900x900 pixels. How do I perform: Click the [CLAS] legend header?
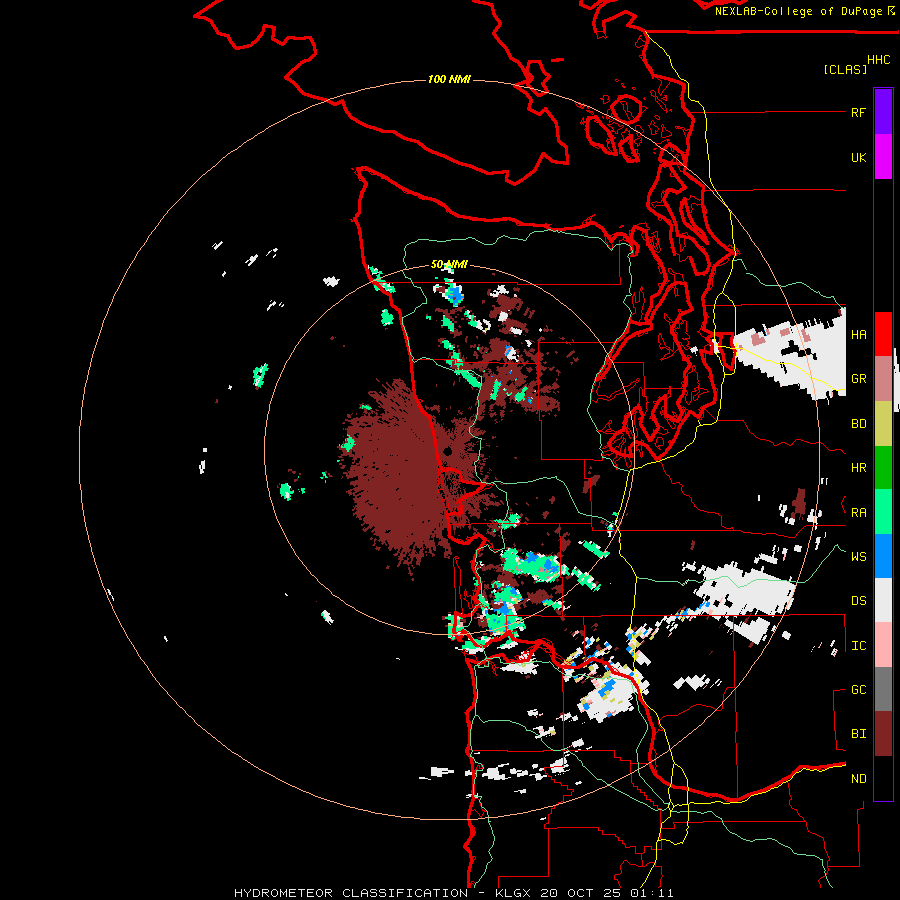(x=845, y=69)
